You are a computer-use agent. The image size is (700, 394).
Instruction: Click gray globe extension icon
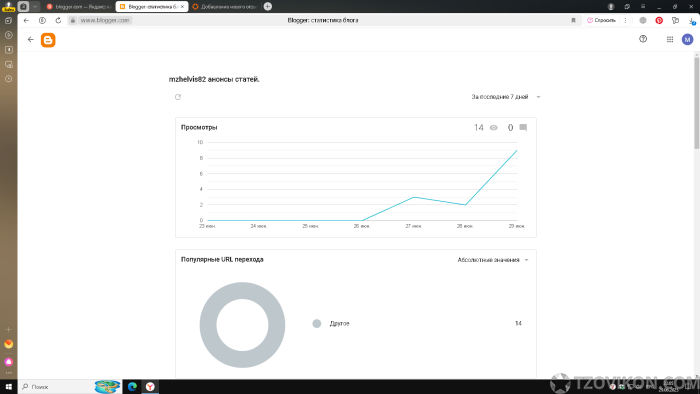643,20
